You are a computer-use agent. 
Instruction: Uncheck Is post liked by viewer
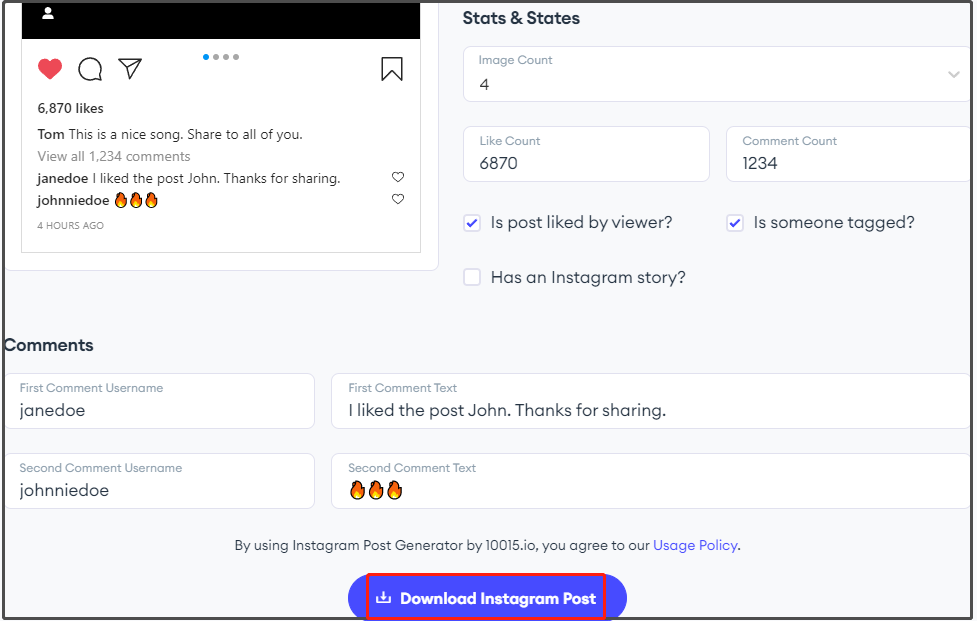coord(472,223)
